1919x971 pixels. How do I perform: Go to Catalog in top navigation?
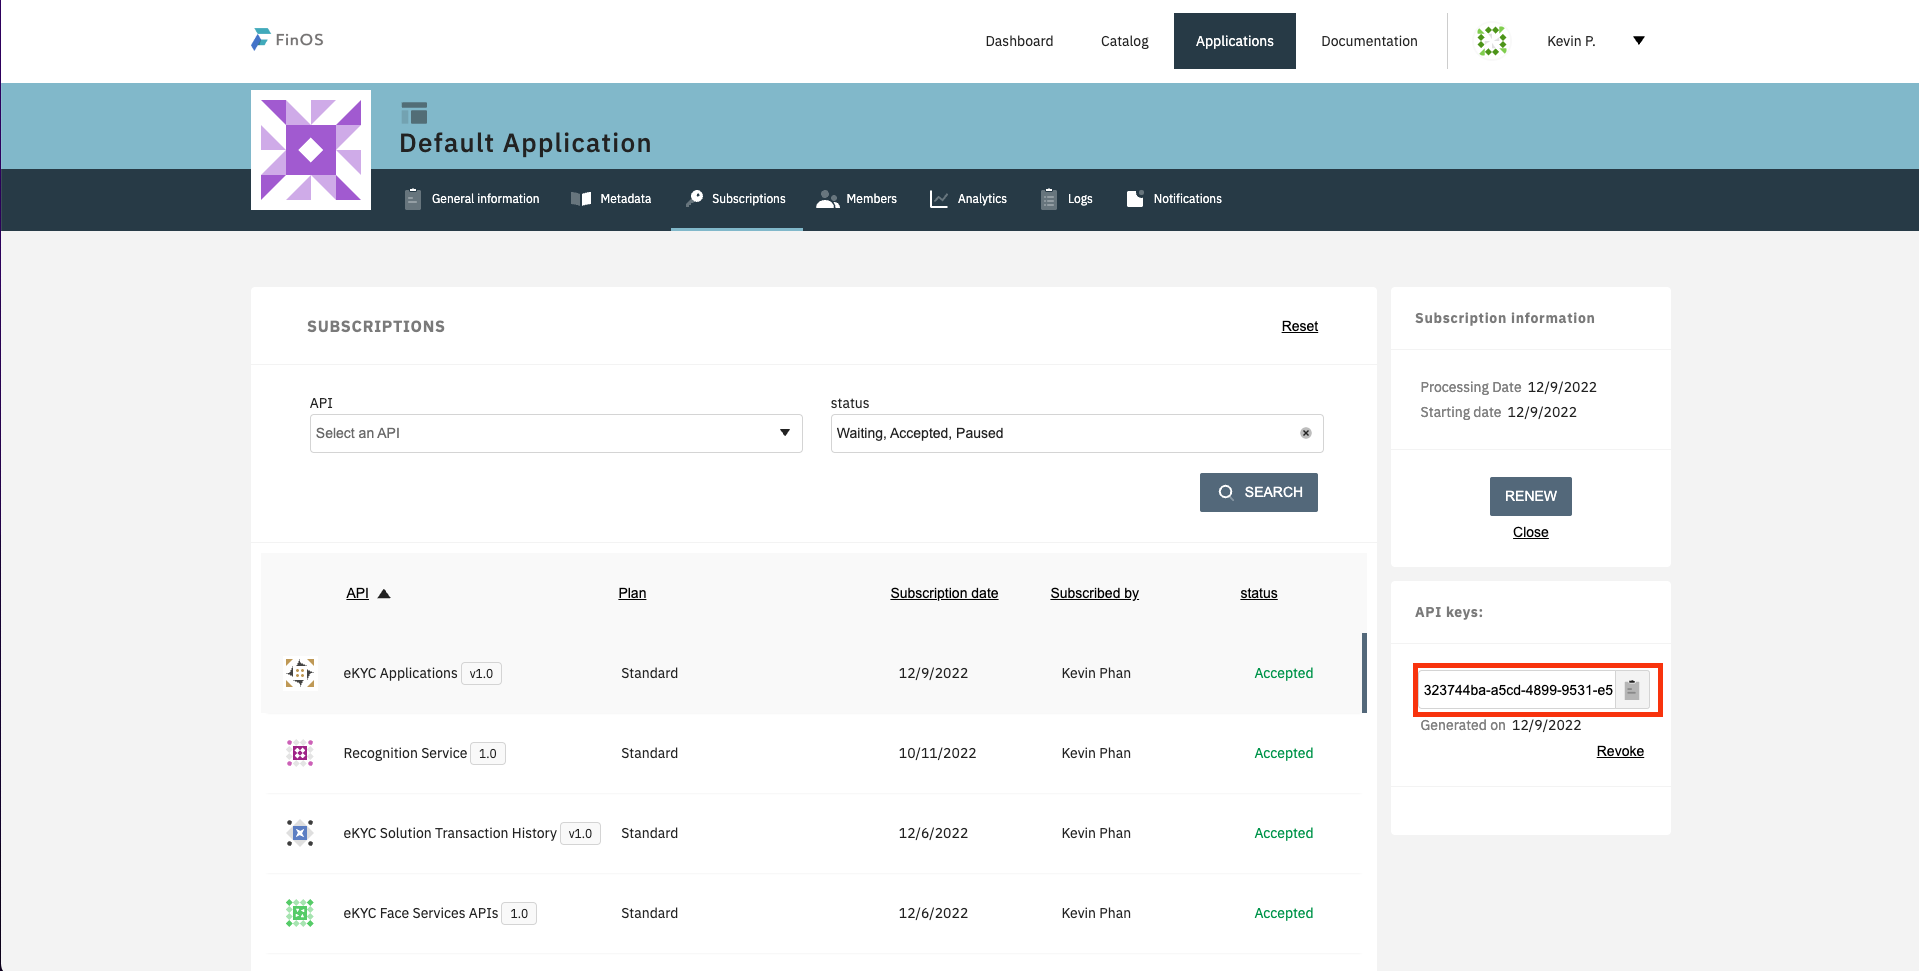[1124, 41]
